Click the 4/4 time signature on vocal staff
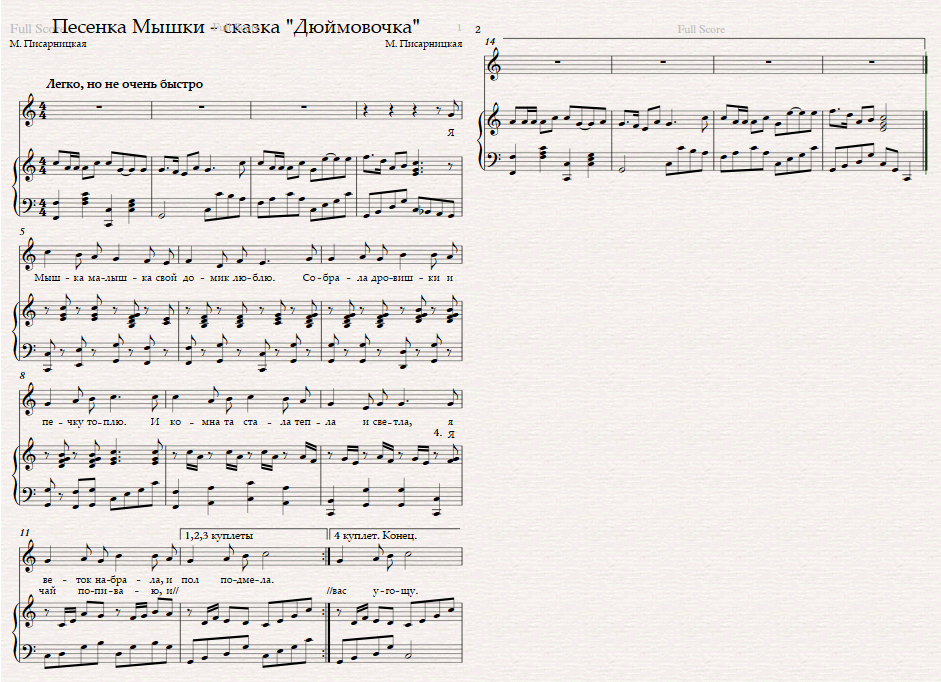This screenshot has height=682, width=941. pos(44,112)
